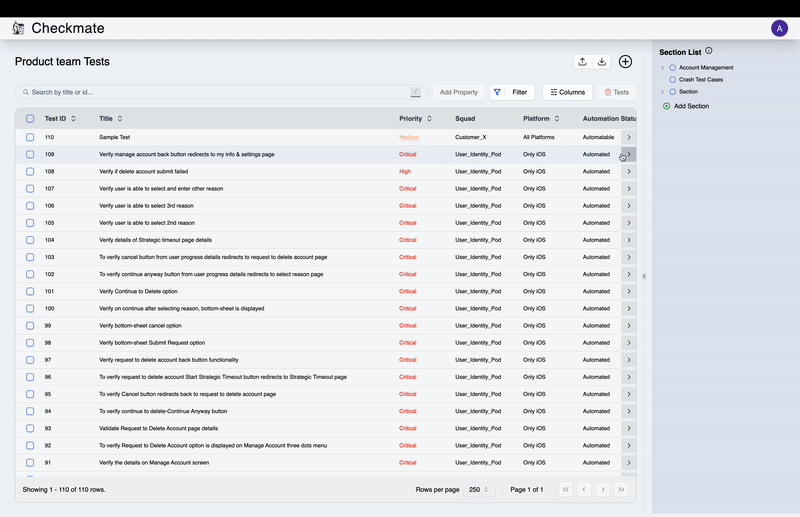Open the user avatar profile icon

[779, 28]
